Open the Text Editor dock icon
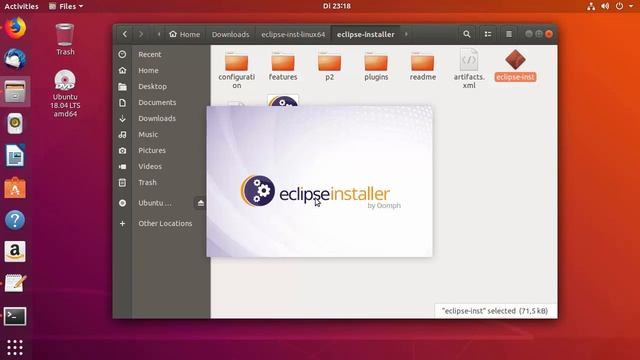Screen dimensions: 640x360 (15, 283)
